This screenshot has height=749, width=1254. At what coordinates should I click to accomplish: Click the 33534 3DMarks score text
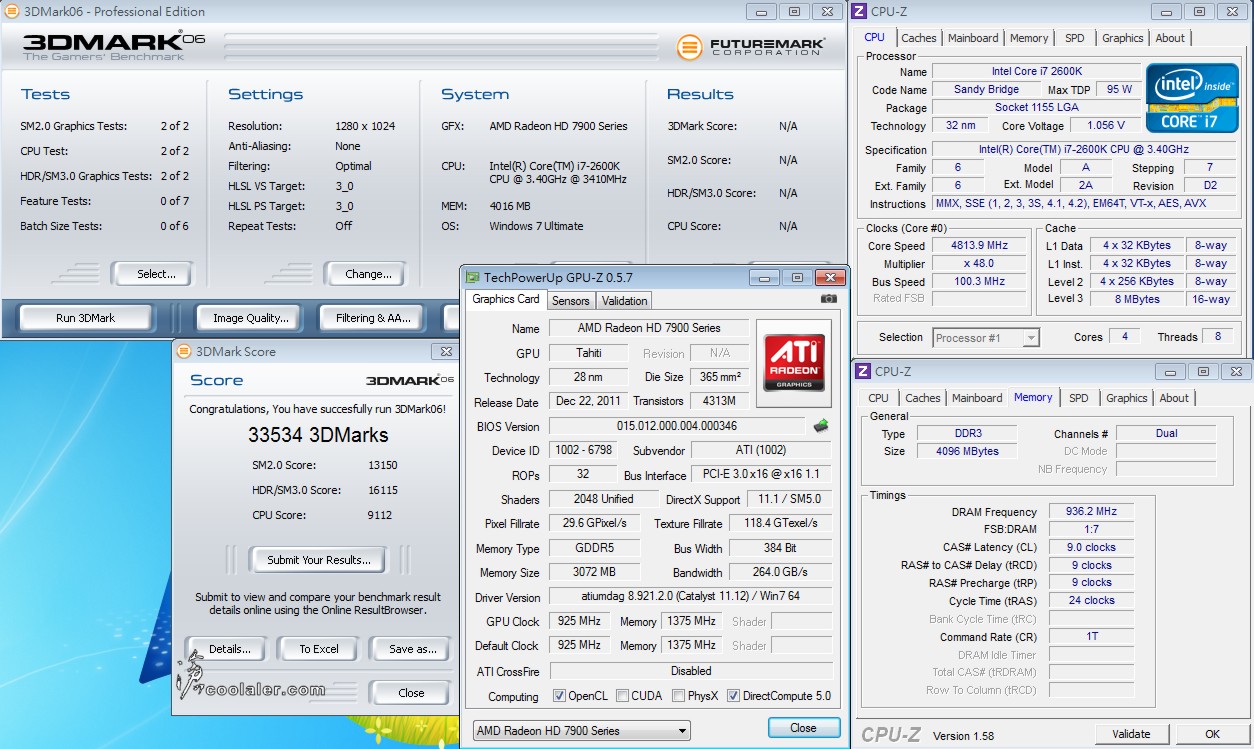tap(318, 435)
